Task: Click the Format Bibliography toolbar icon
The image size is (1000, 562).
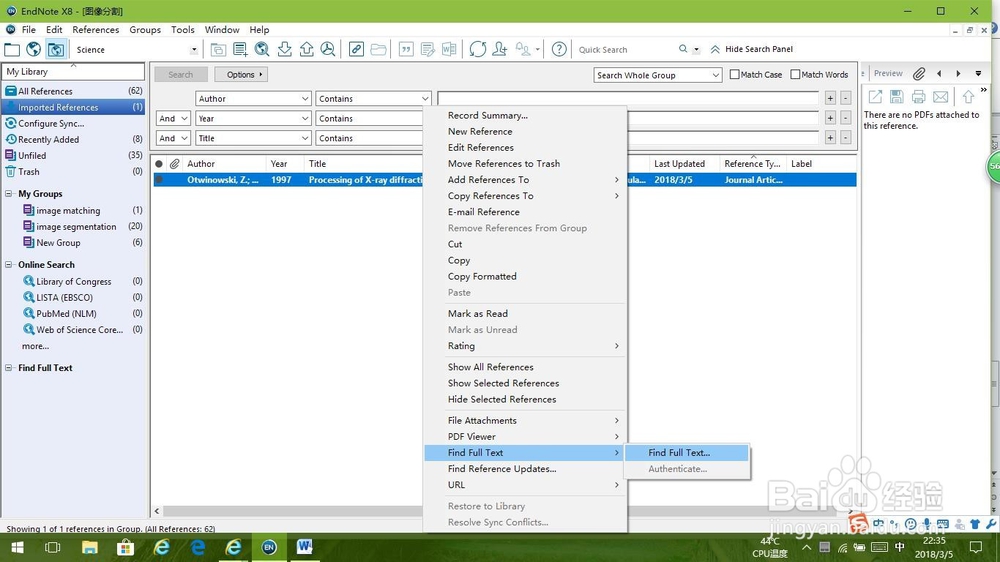Action: click(x=428, y=49)
